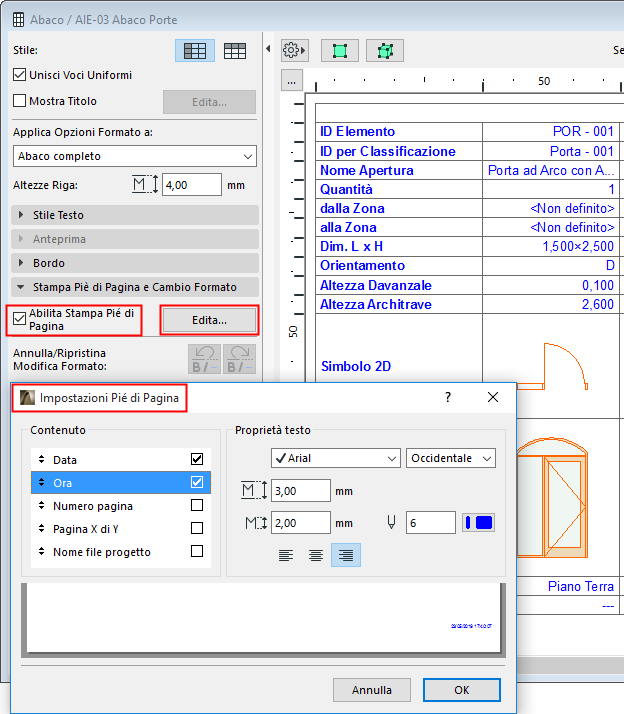Select the Nome Apertura row label
Image resolution: width=624 pixels, height=714 pixels.
click(x=399, y=170)
